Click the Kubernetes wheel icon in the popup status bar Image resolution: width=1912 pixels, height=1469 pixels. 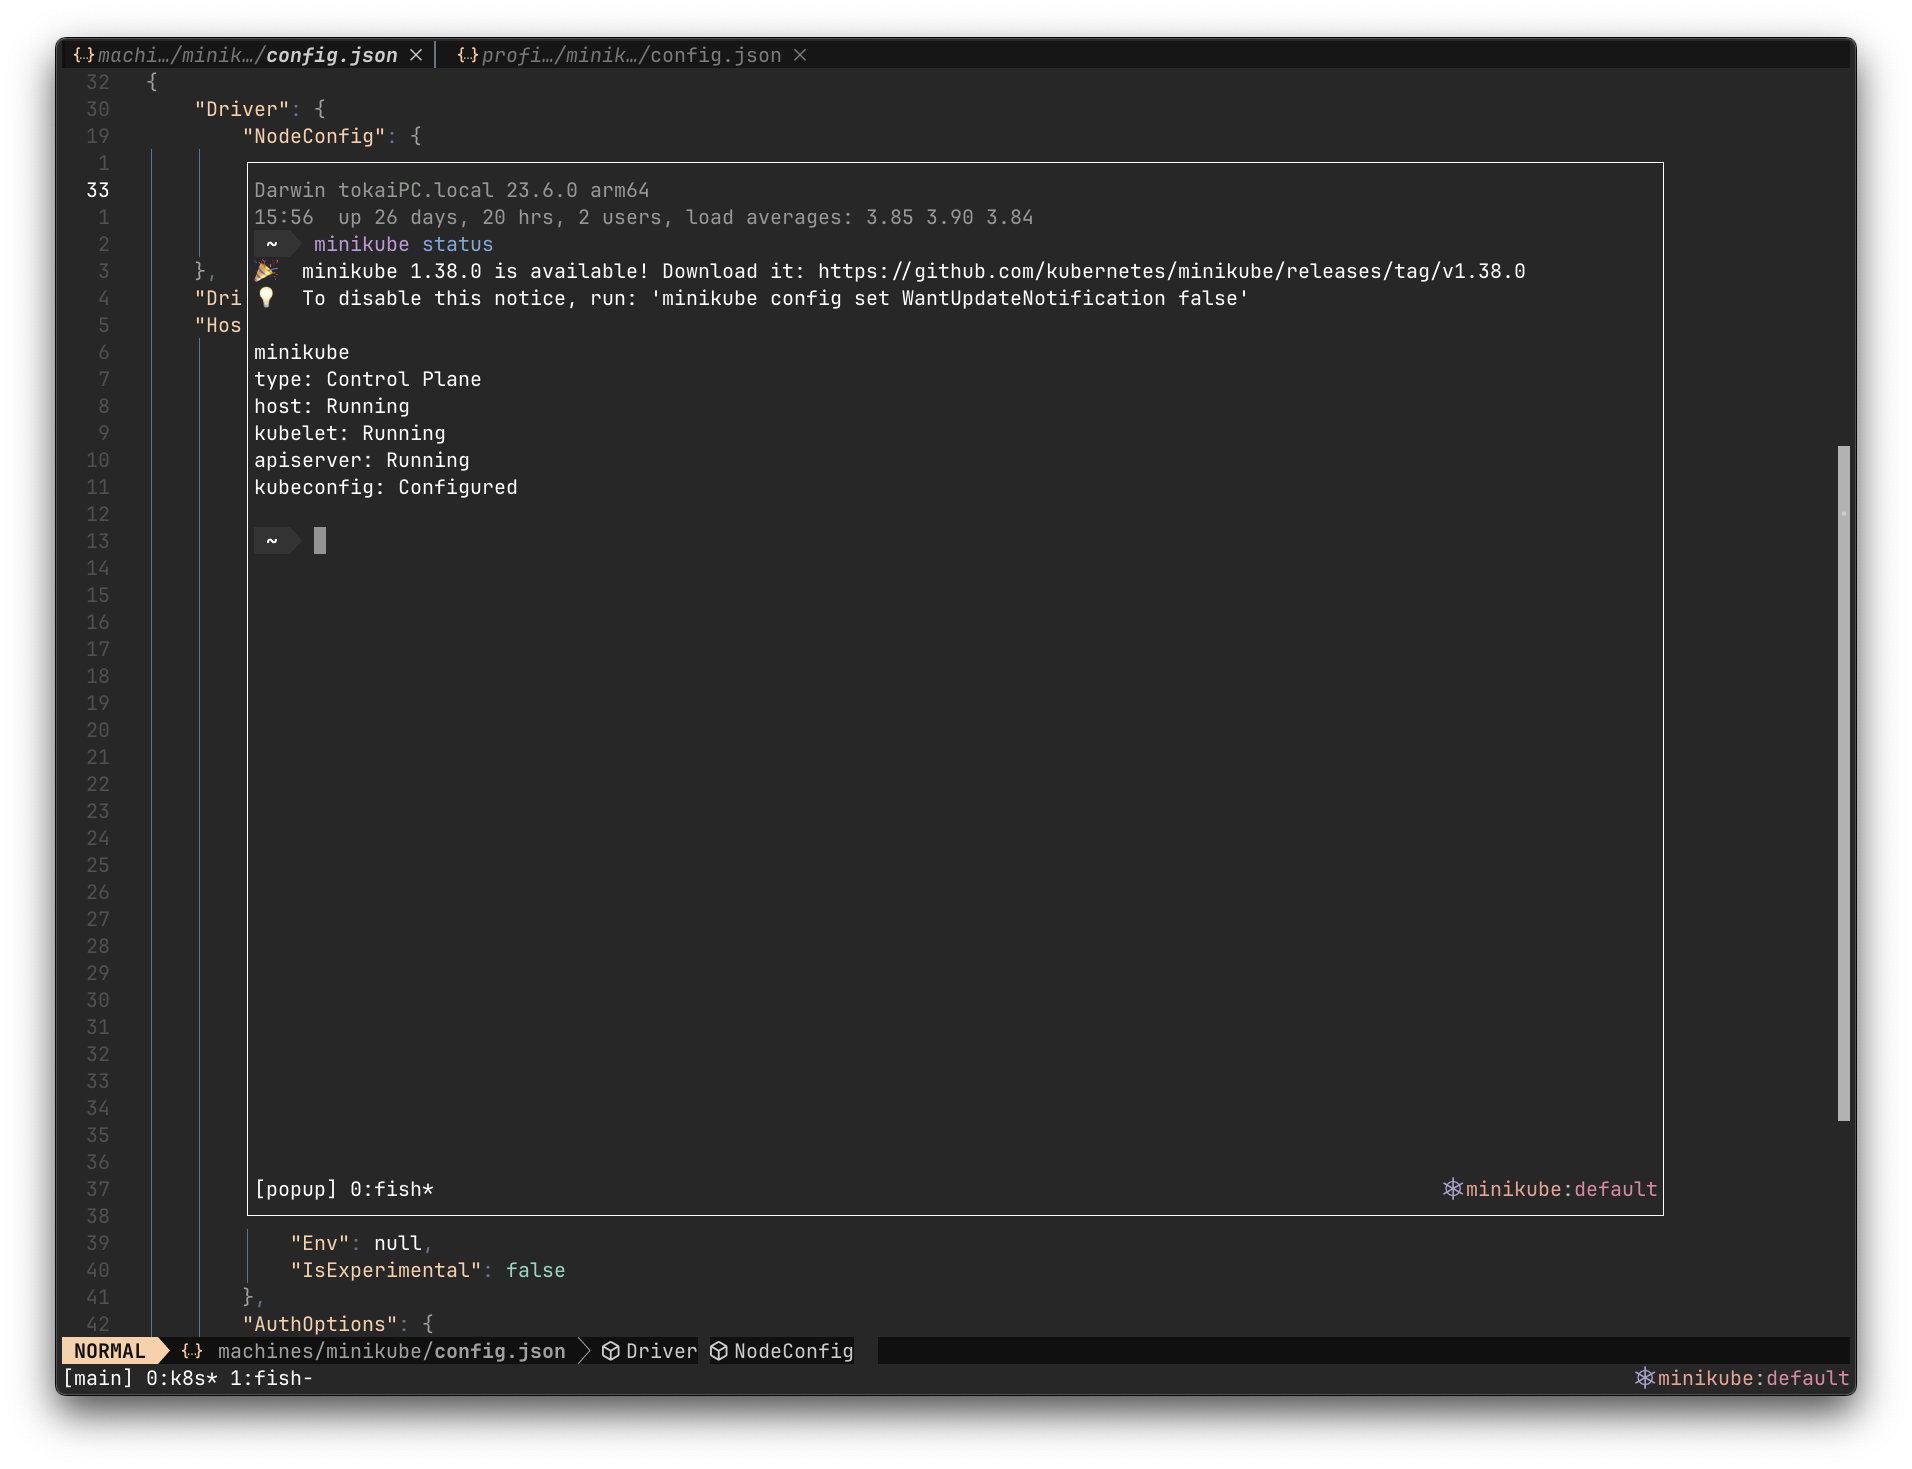coord(1452,1189)
